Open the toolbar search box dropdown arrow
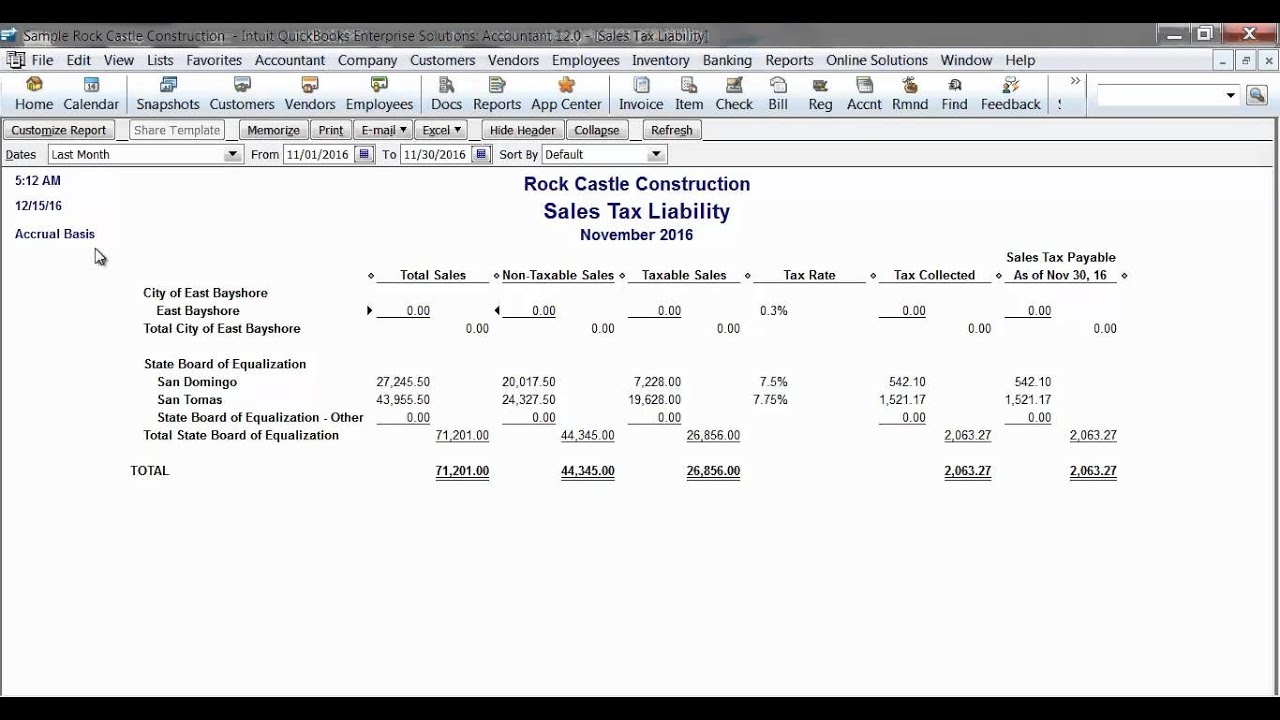 [x=1230, y=95]
